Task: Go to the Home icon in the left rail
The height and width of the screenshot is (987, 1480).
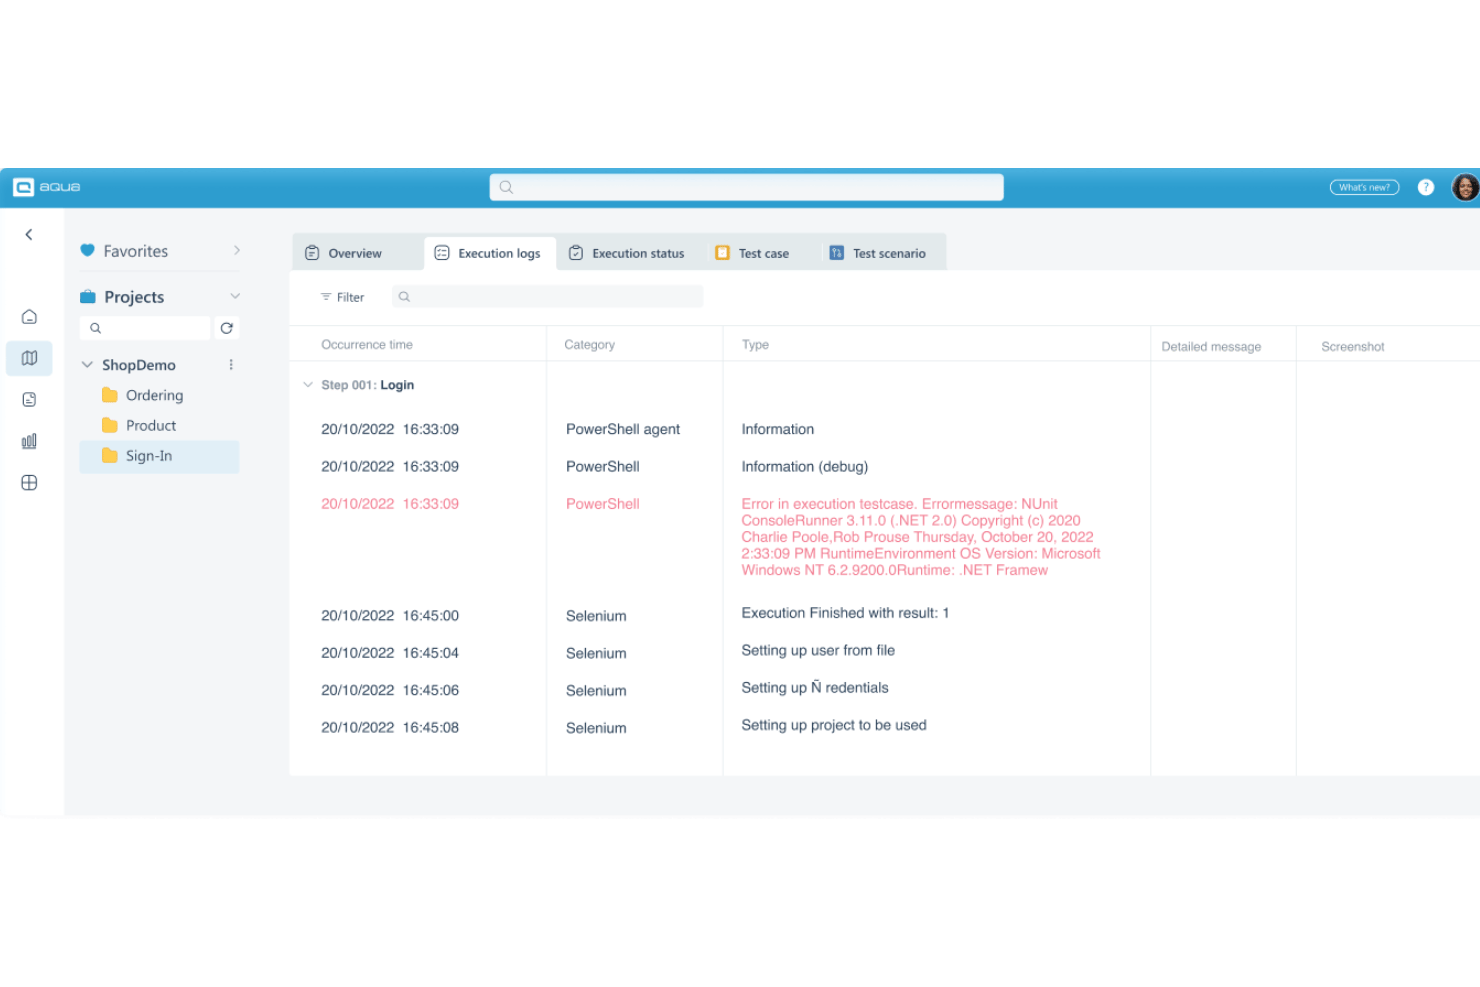Action: pyautogui.click(x=29, y=317)
